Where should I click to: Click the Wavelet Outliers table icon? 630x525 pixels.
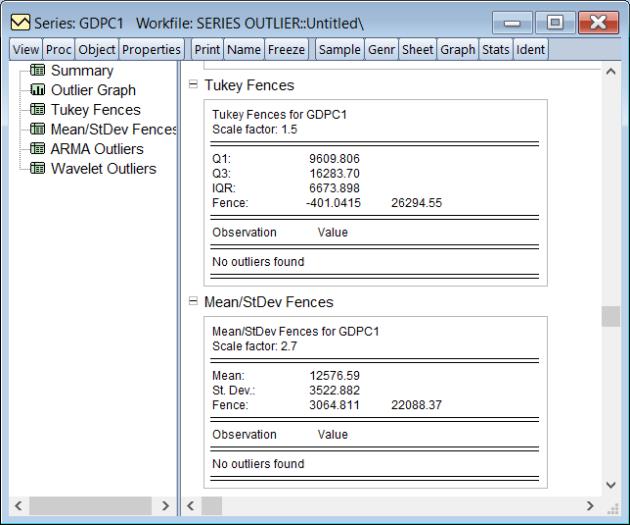39,168
